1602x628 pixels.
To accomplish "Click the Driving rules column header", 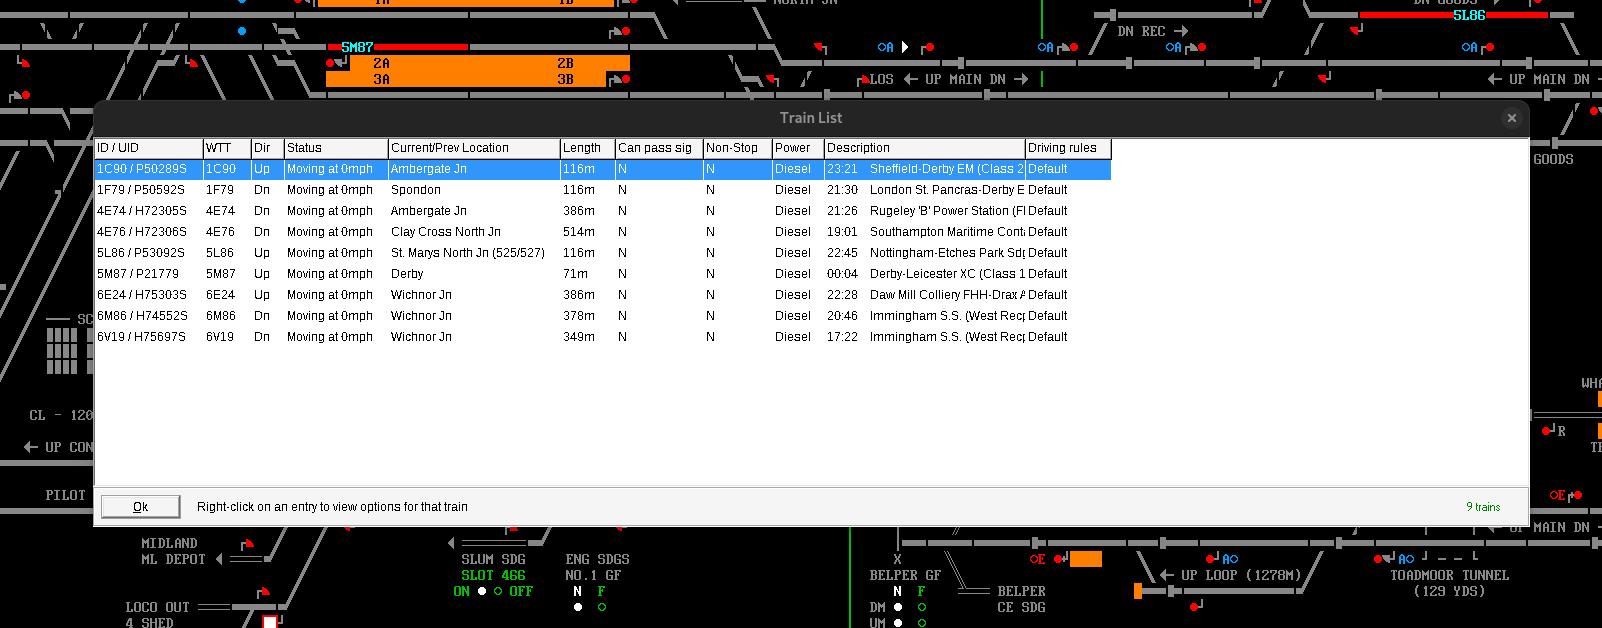I will pyautogui.click(x=1069, y=148).
